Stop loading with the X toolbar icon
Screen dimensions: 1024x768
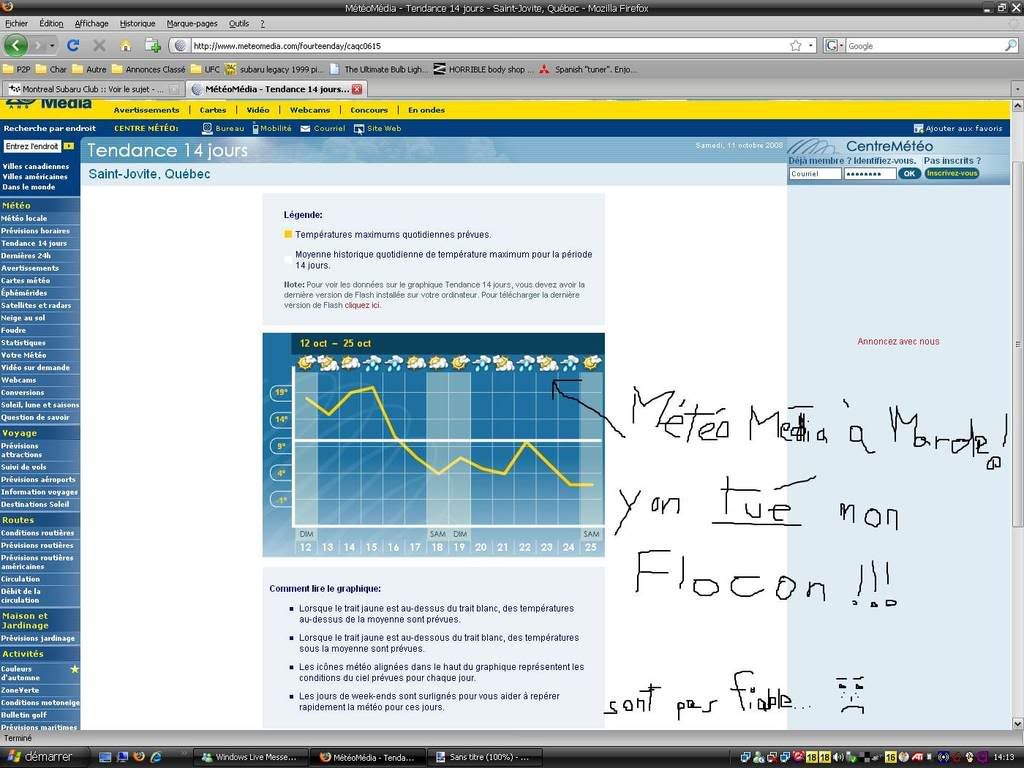coord(99,46)
